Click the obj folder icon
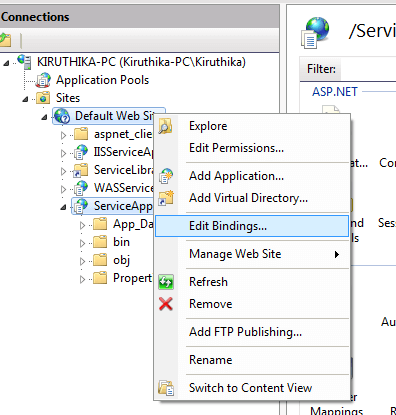 (100, 260)
